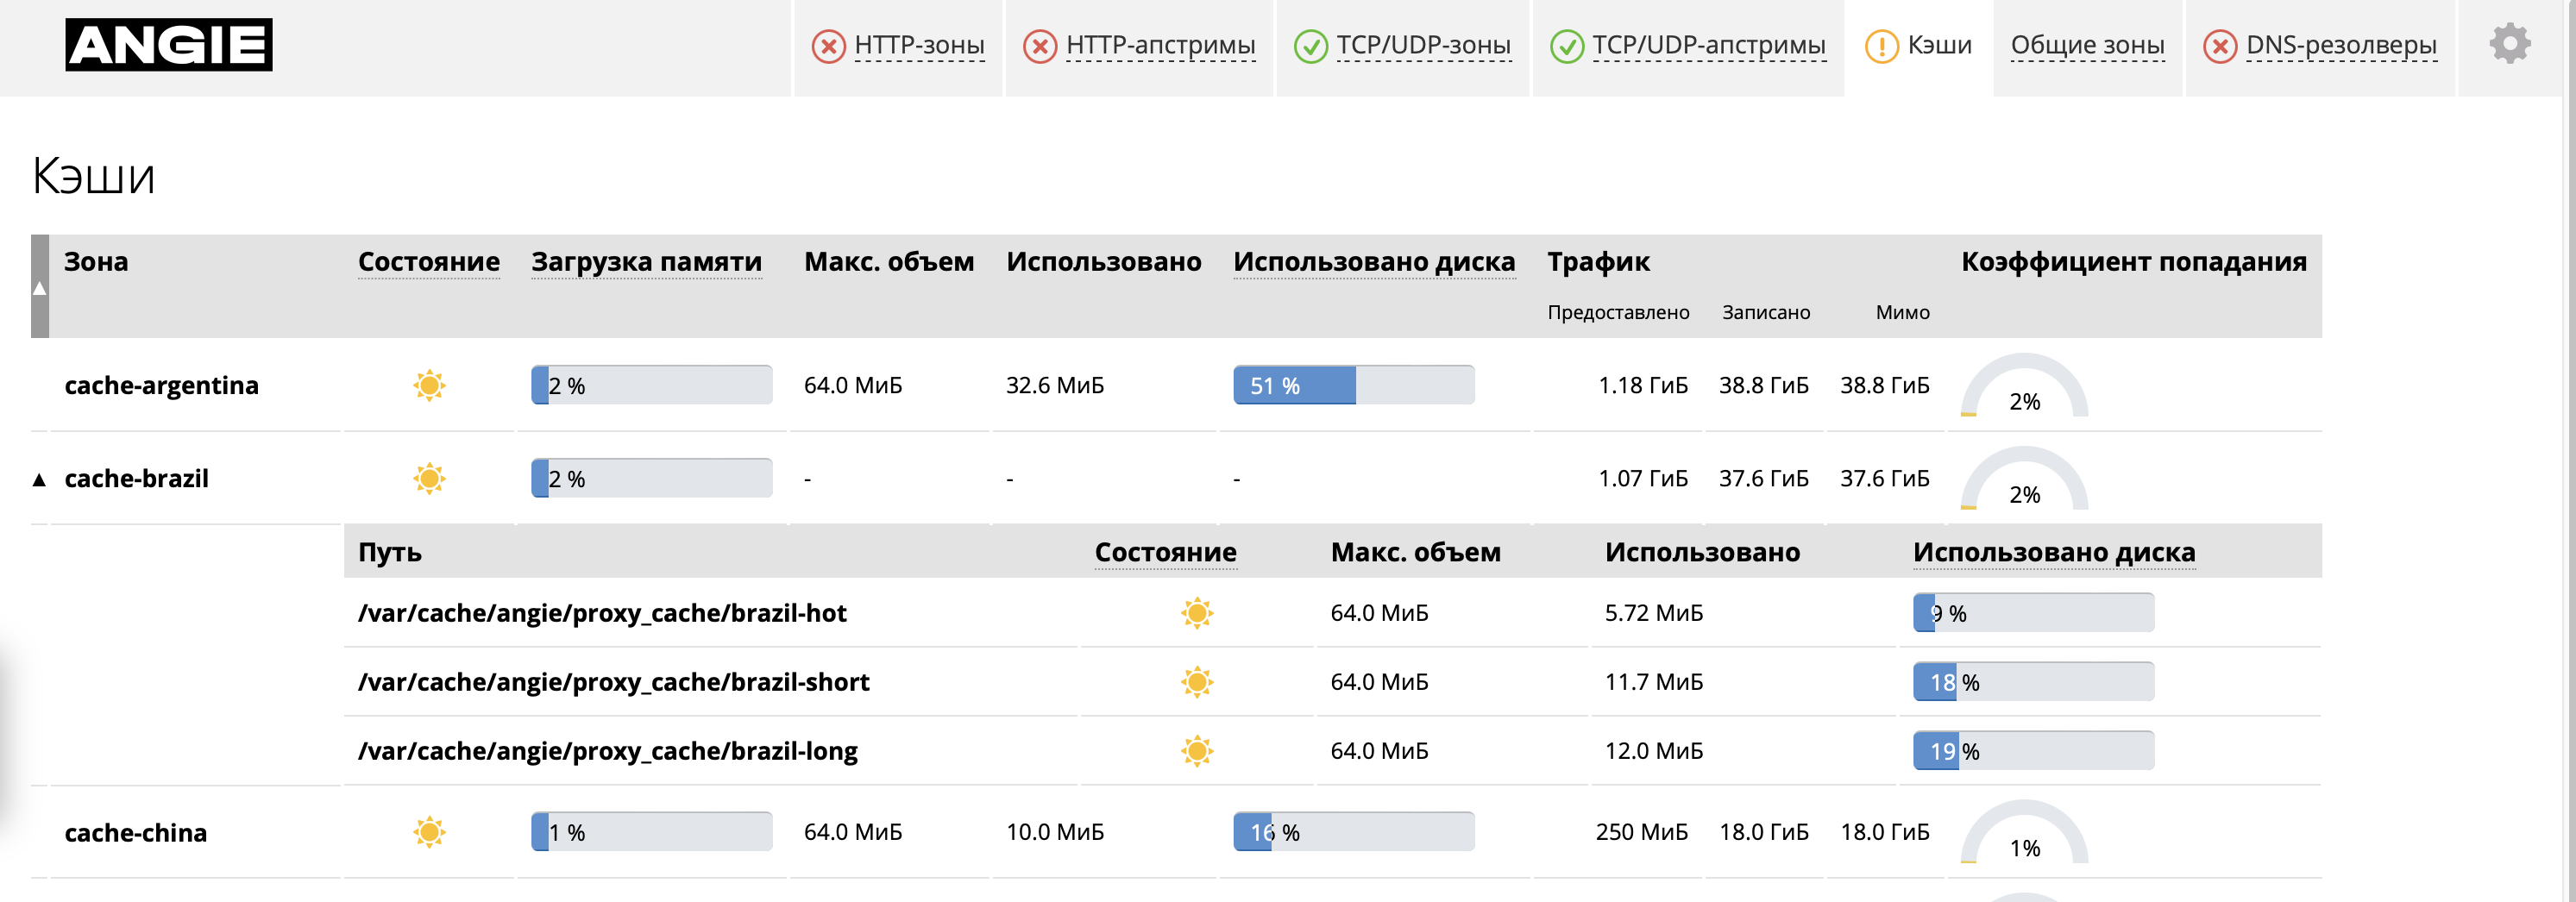Click the Загрузка памяти column header
This screenshot has width=2576, height=902.
click(646, 262)
